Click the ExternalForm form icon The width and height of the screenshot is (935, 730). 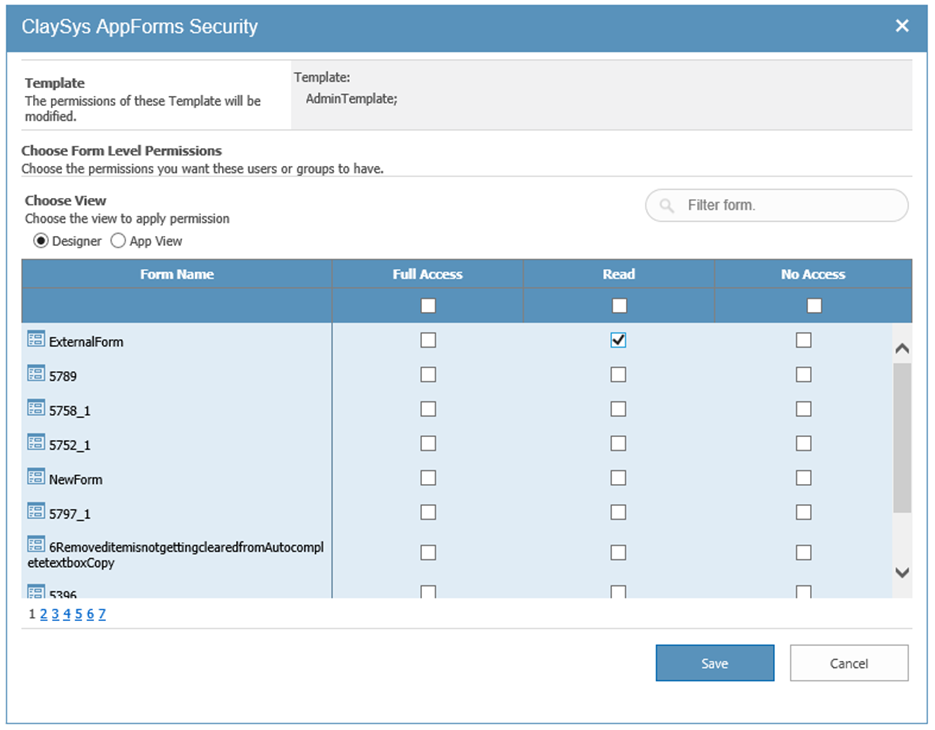(x=36, y=339)
